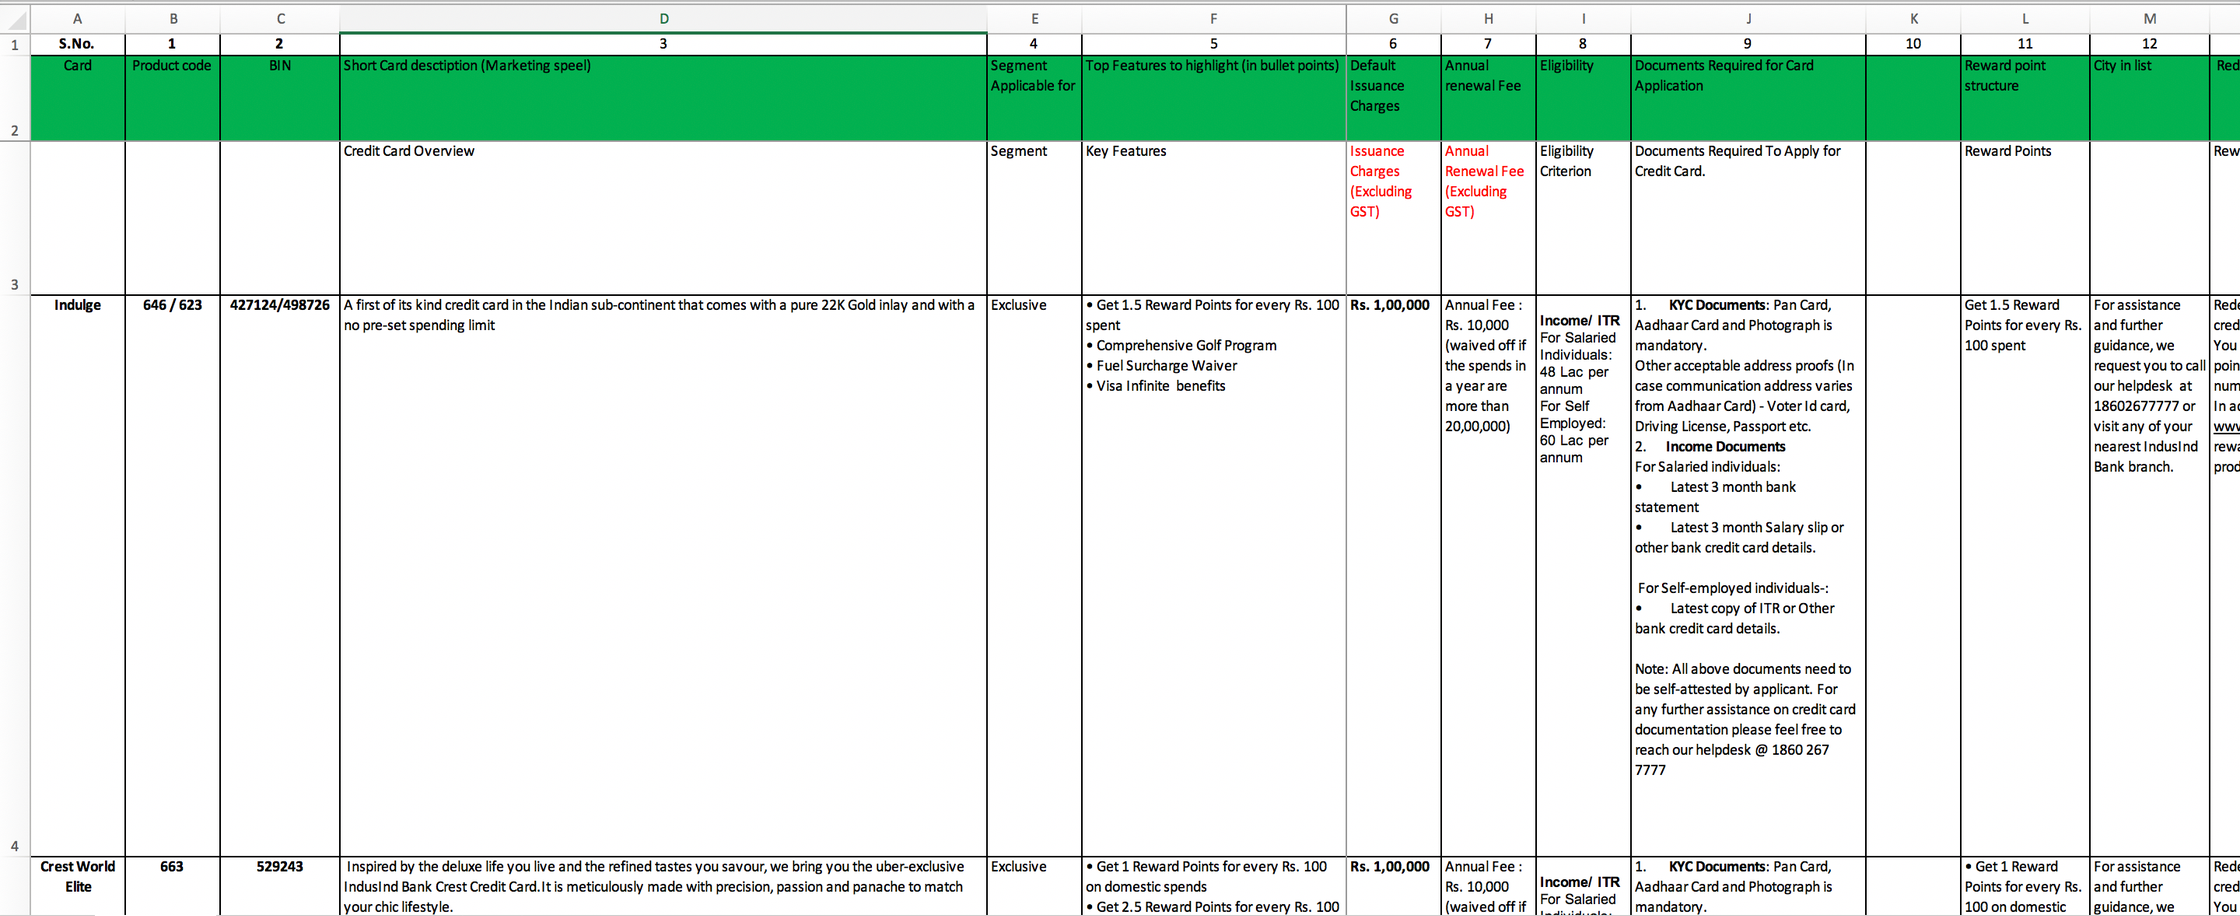The height and width of the screenshot is (916, 2240).
Task: Click Indulge annual fee 'Rs. 10,000' cell
Action: pyautogui.click(x=1488, y=576)
